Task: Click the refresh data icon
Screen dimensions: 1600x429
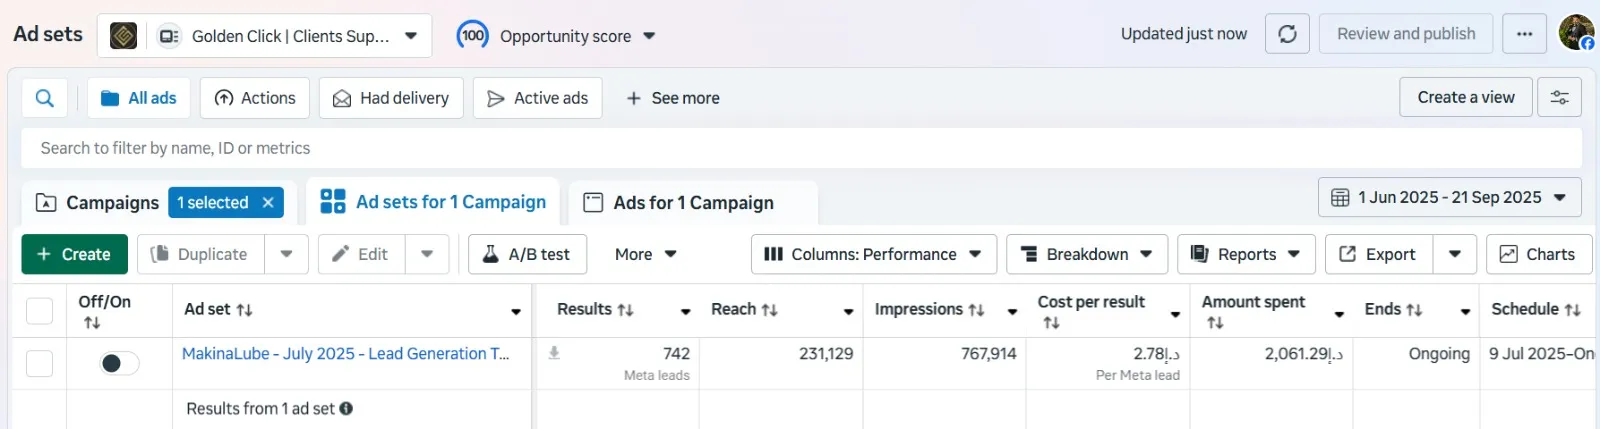Action: tap(1287, 34)
